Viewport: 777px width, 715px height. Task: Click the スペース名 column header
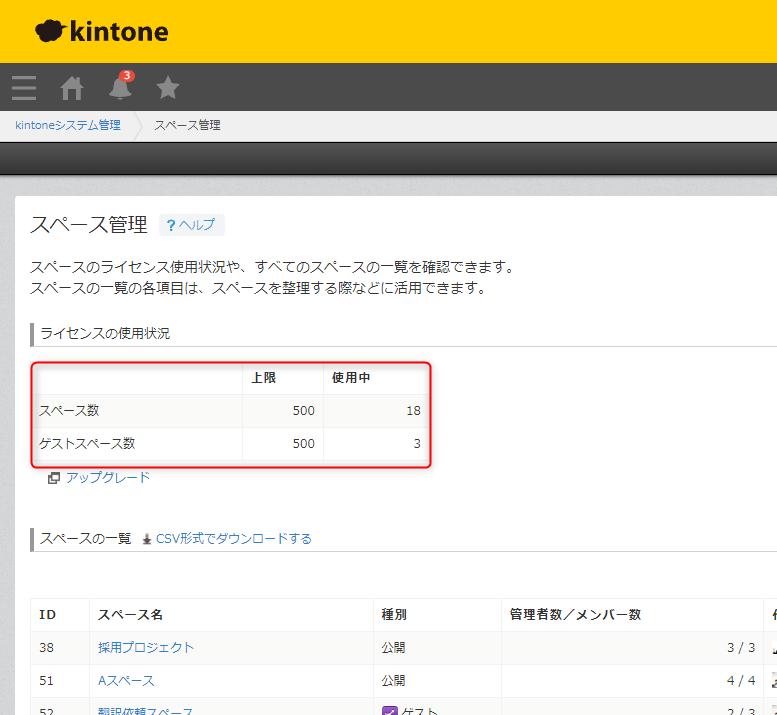130,615
